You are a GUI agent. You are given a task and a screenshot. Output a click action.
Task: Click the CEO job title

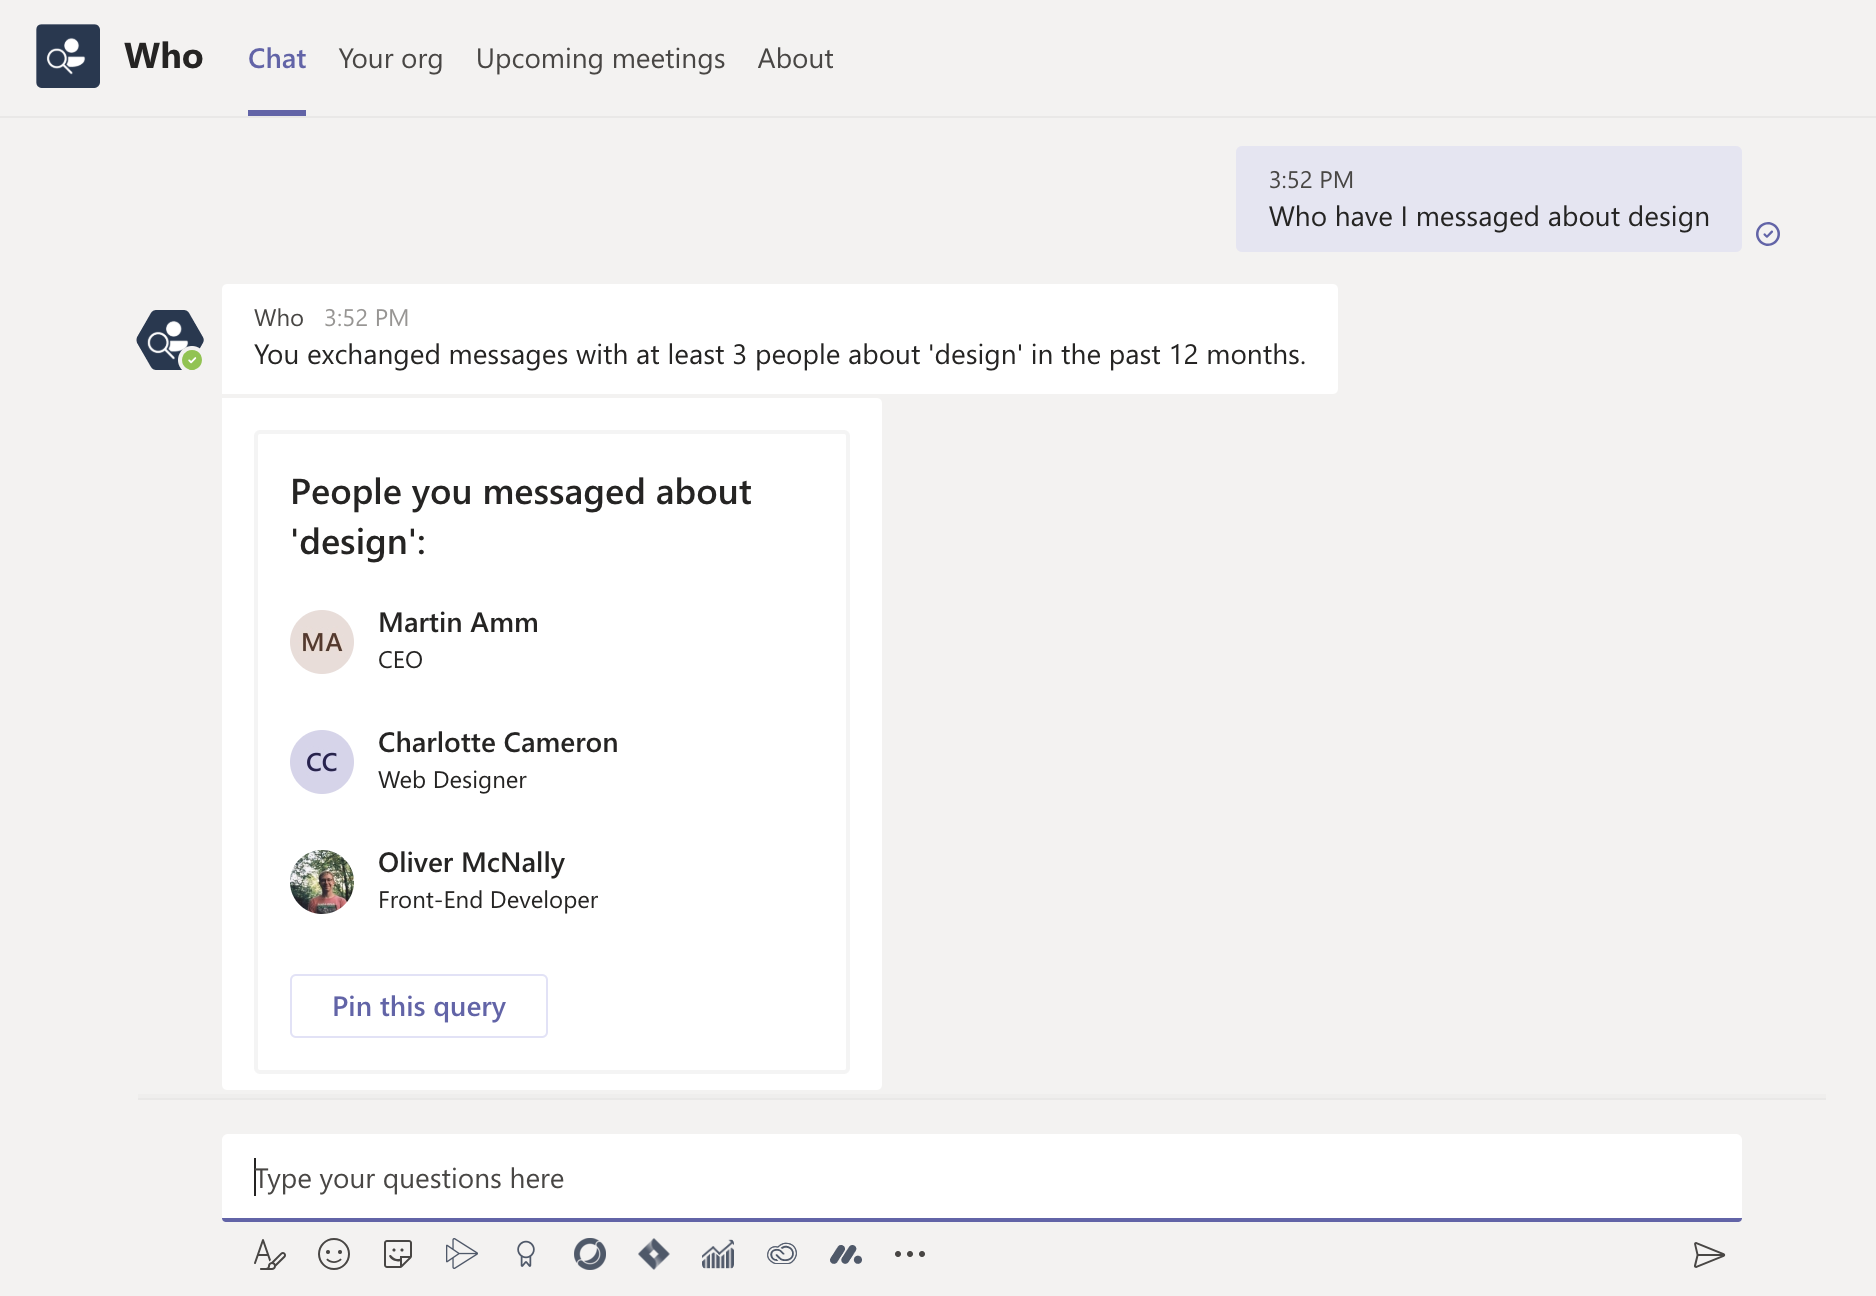point(400,660)
